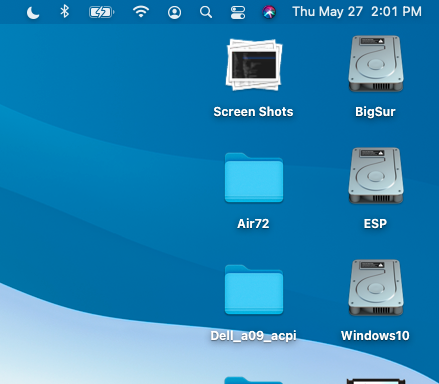The height and width of the screenshot is (384, 439).
Task: Click the "Air72" label
Action: (253, 224)
